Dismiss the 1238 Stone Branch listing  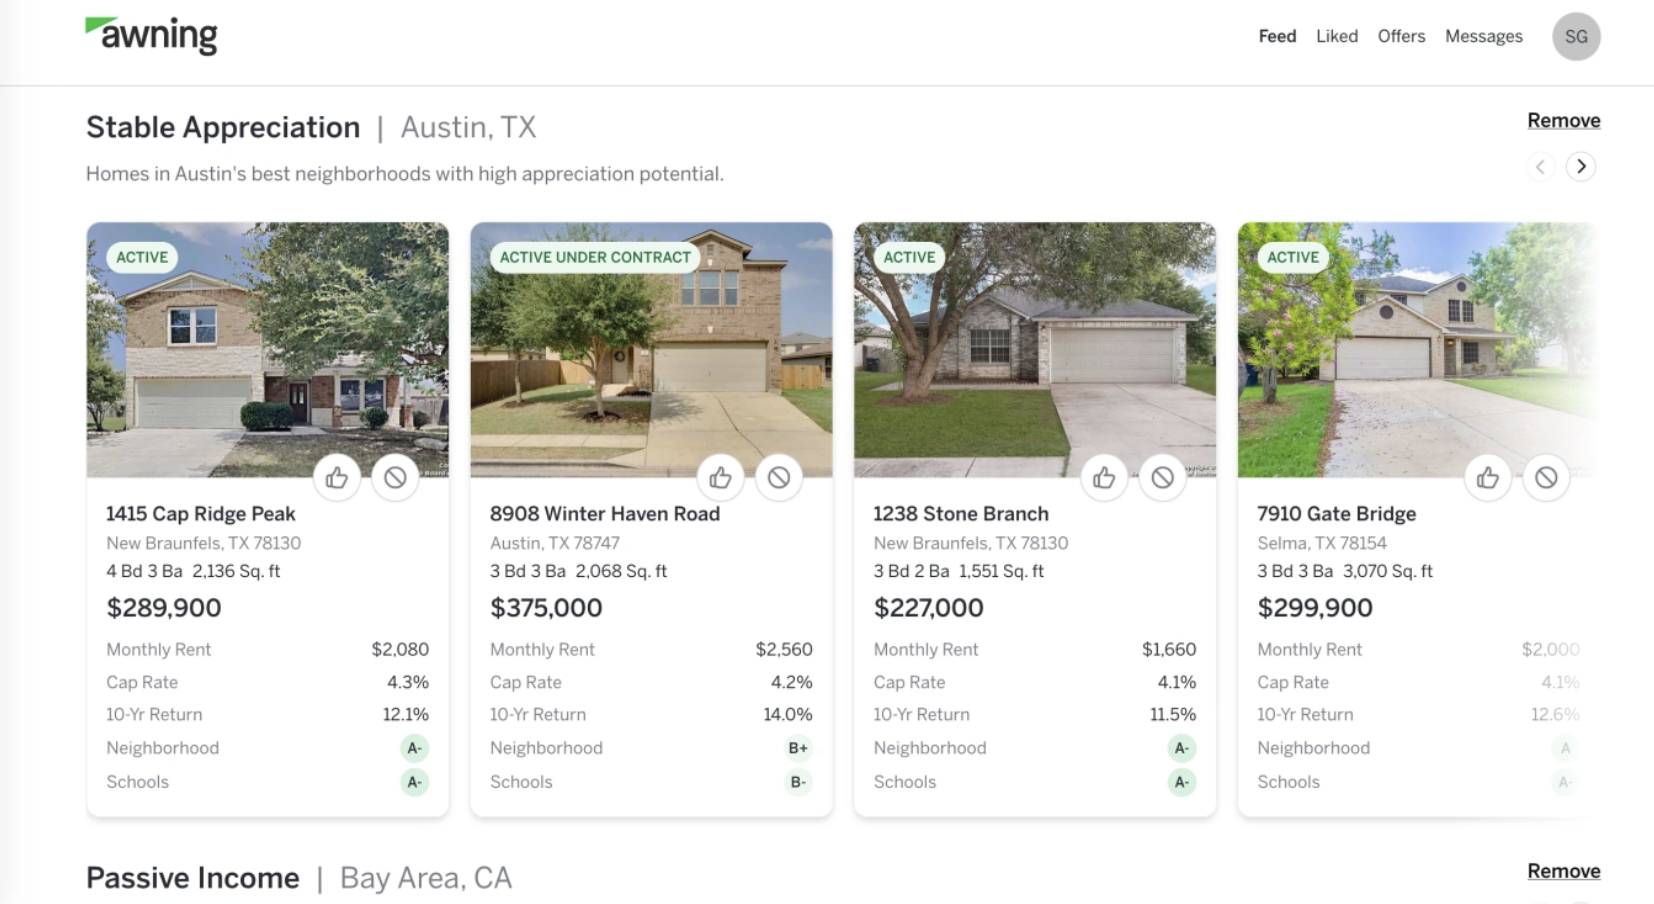tap(1162, 478)
